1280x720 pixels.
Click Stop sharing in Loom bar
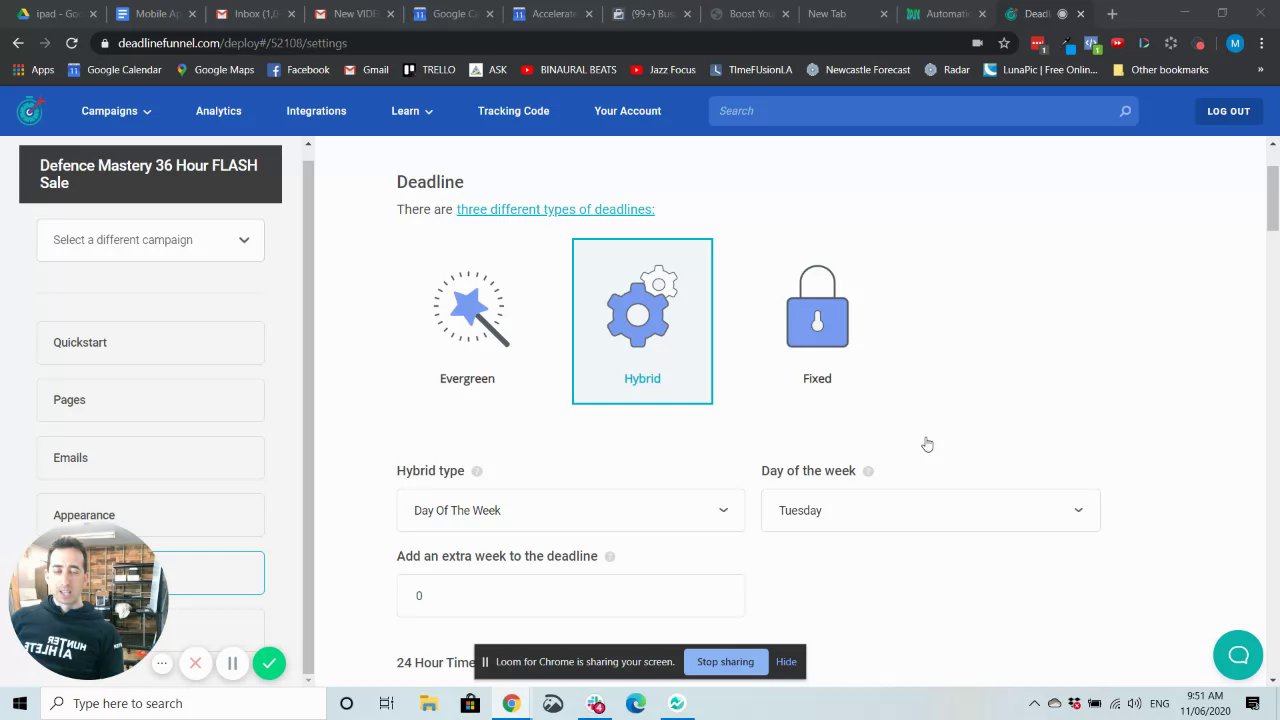tap(725, 662)
